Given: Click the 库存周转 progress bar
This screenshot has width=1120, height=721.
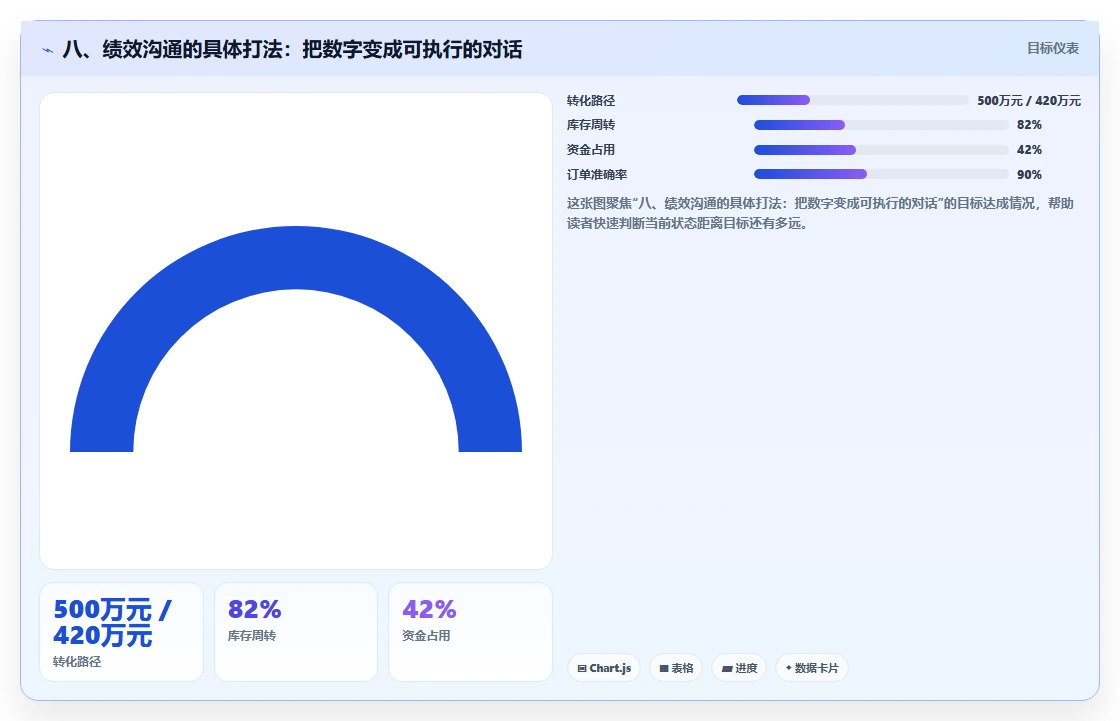Looking at the screenshot, I should click(881, 125).
